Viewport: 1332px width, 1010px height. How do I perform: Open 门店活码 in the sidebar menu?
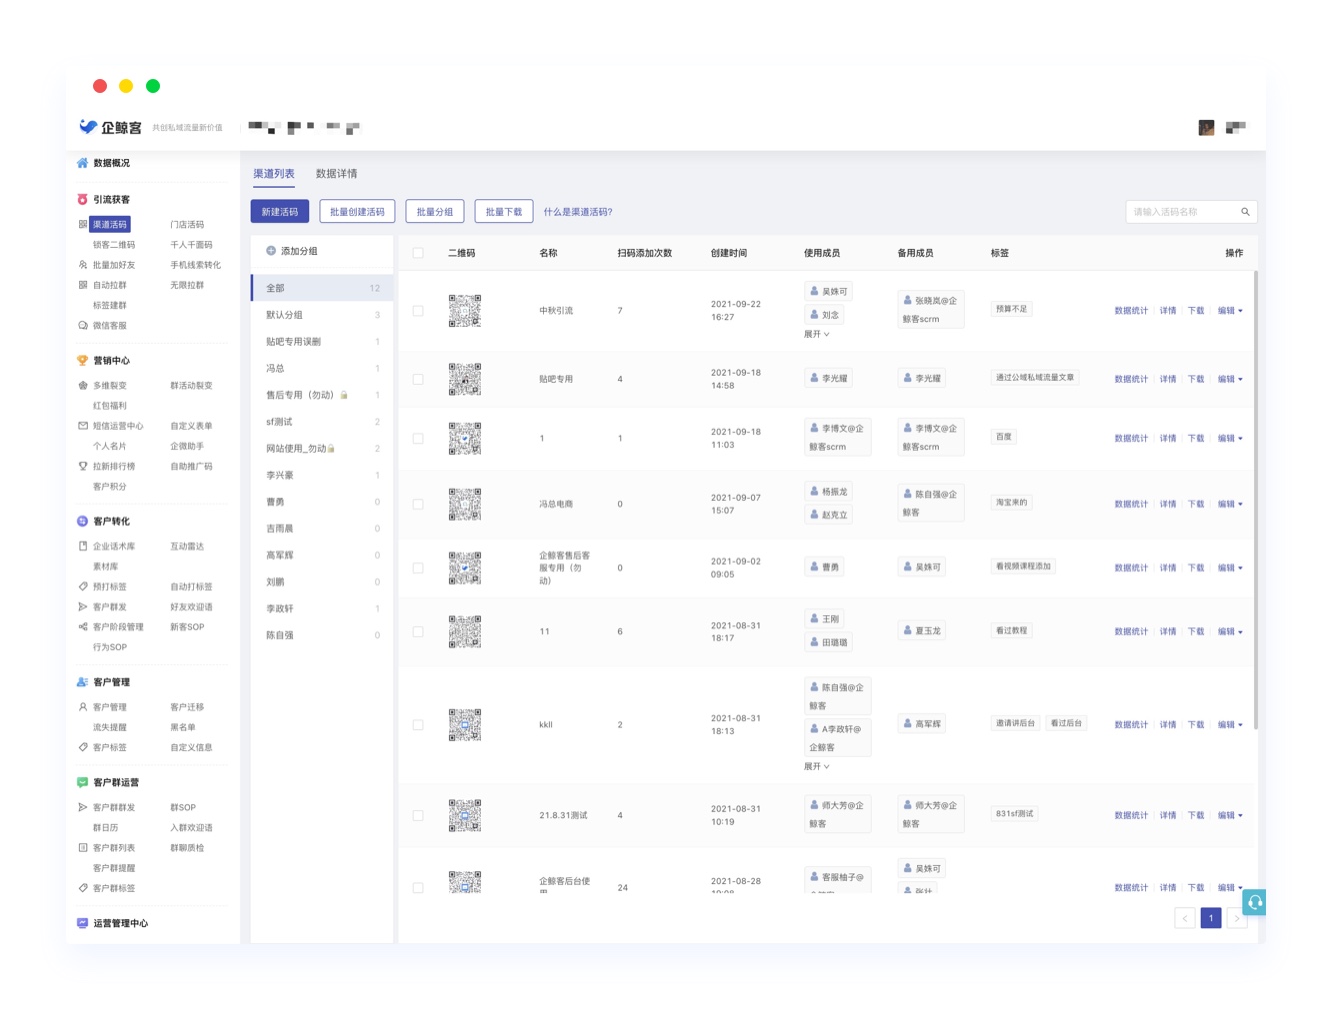(187, 225)
